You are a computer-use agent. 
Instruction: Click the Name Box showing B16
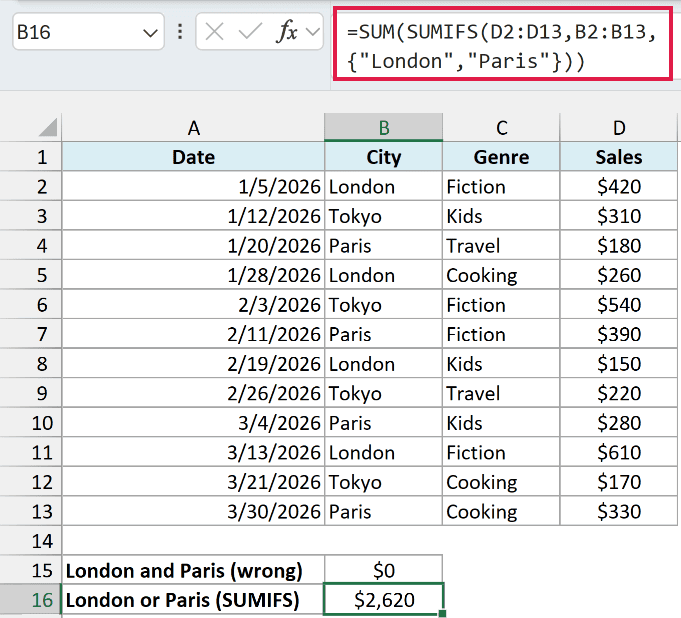point(88,32)
